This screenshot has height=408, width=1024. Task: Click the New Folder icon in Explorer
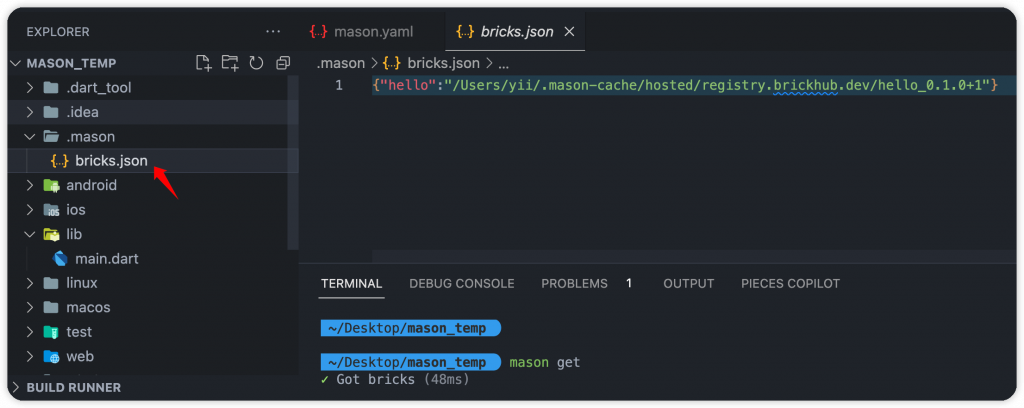click(x=230, y=63)
